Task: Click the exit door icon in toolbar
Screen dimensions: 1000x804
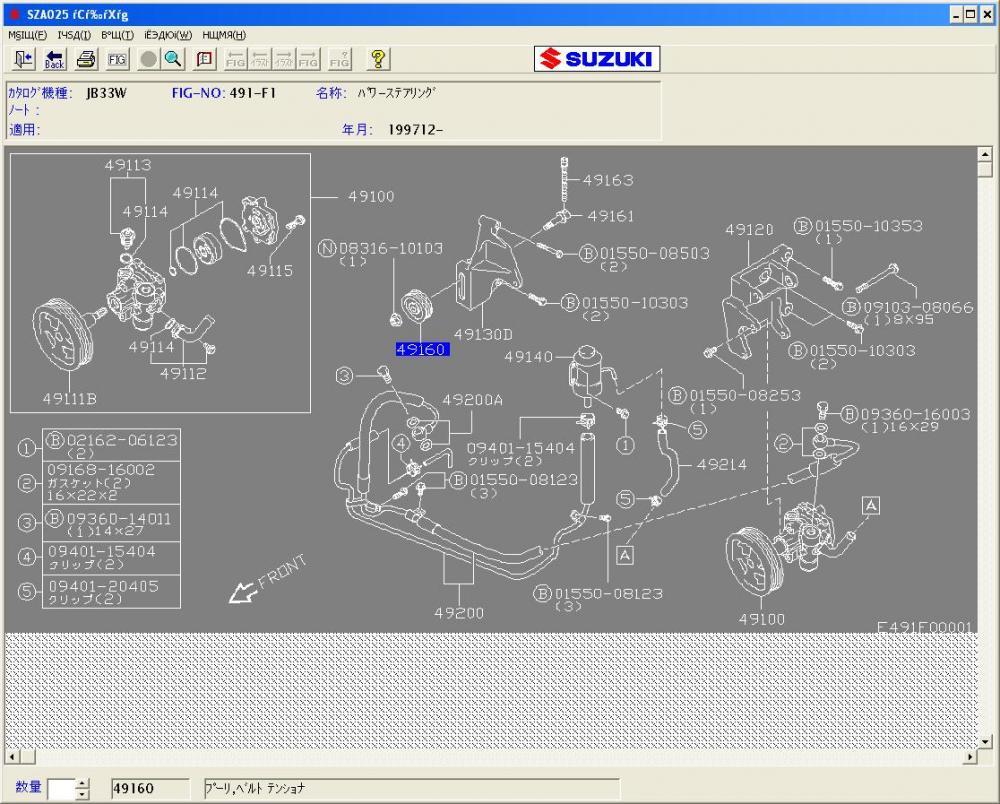Action: tap(24, 59)
